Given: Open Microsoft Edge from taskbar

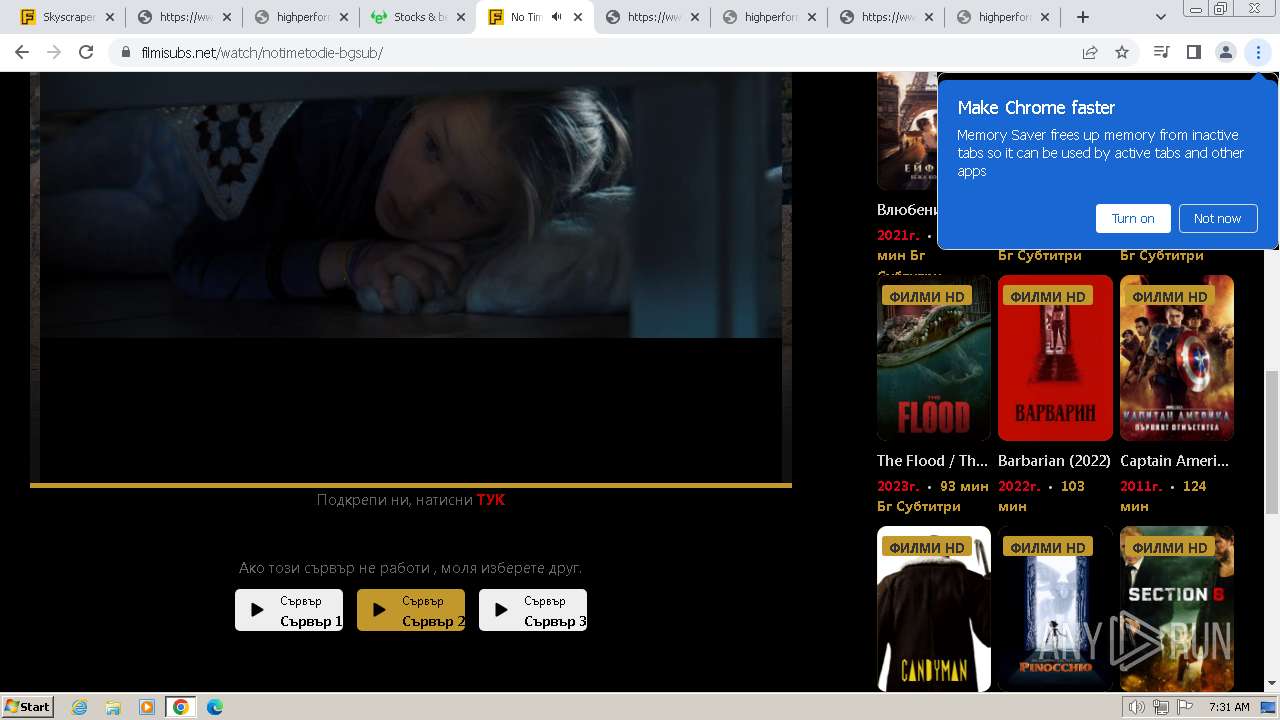Looking at the screenshot, I should click(215, 707).
